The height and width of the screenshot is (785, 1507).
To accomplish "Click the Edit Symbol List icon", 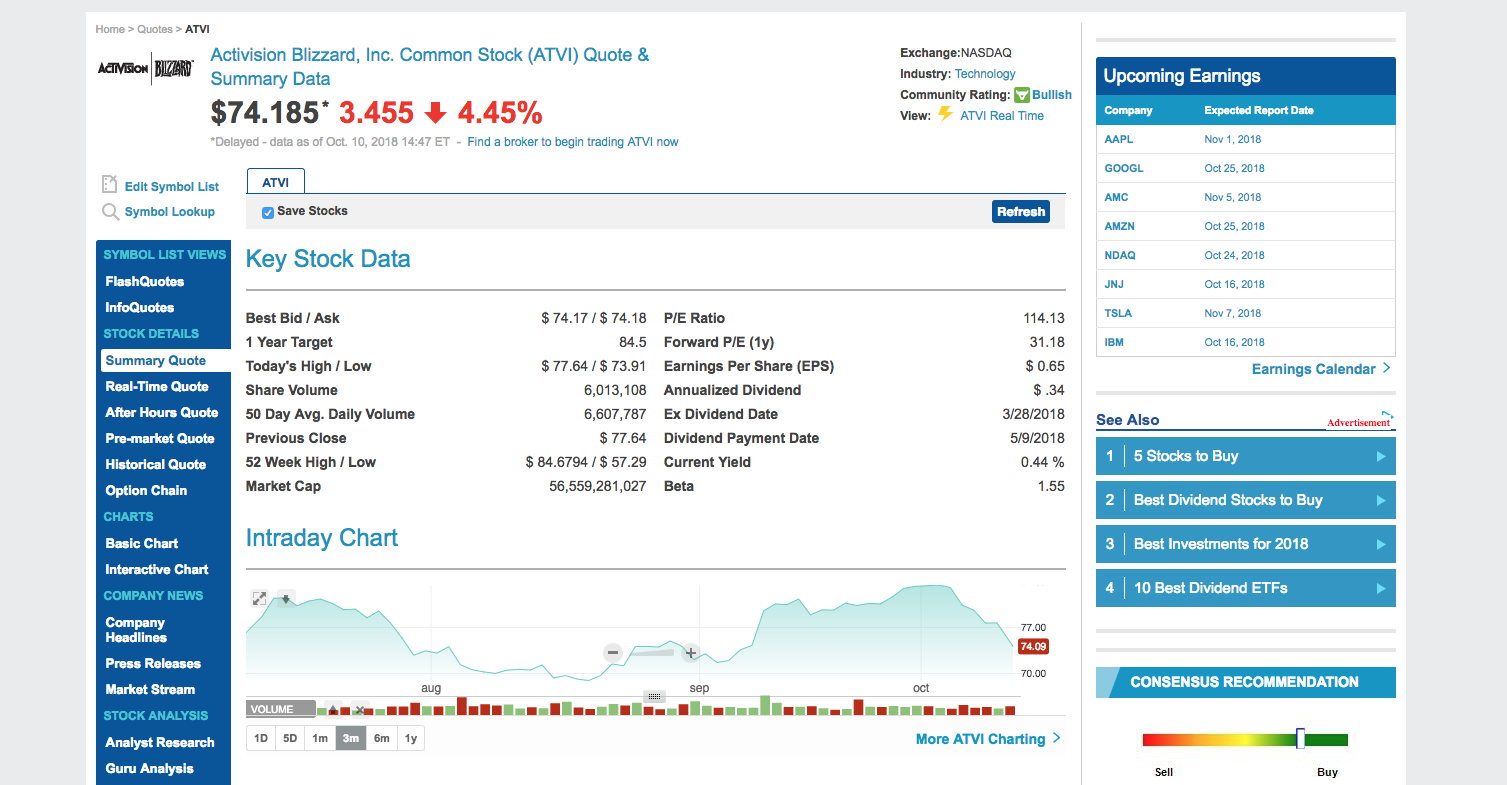I will 110,185.
